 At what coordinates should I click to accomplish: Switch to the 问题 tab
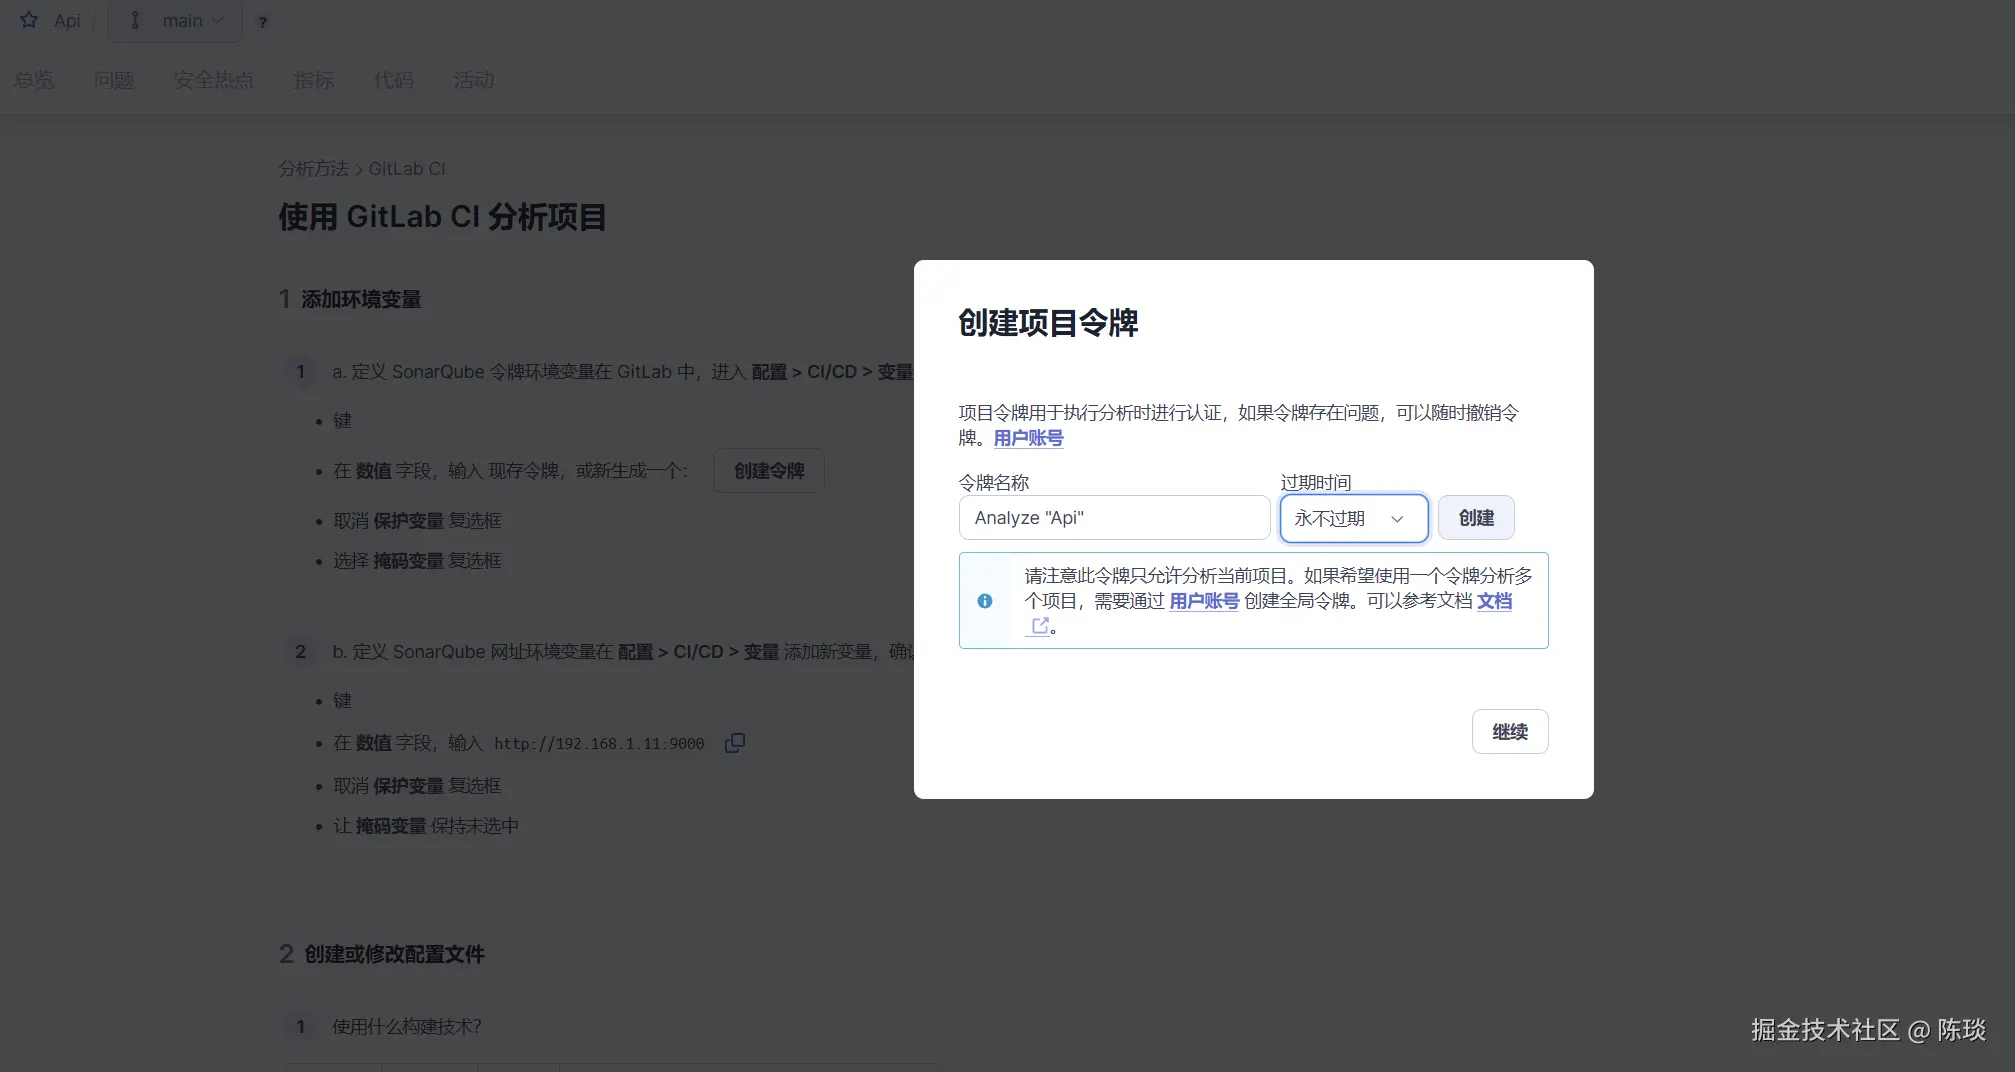[114, 80]
